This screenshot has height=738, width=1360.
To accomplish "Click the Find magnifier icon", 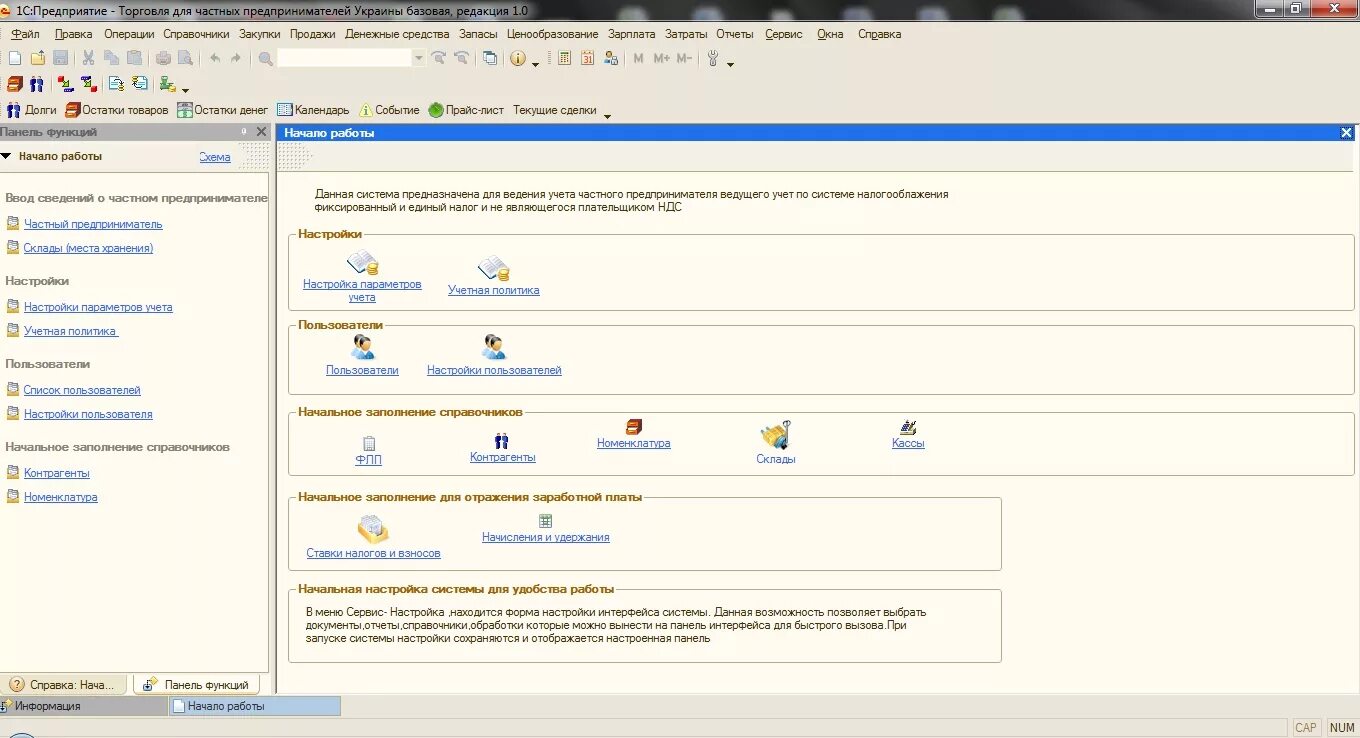I will (265, 58).
